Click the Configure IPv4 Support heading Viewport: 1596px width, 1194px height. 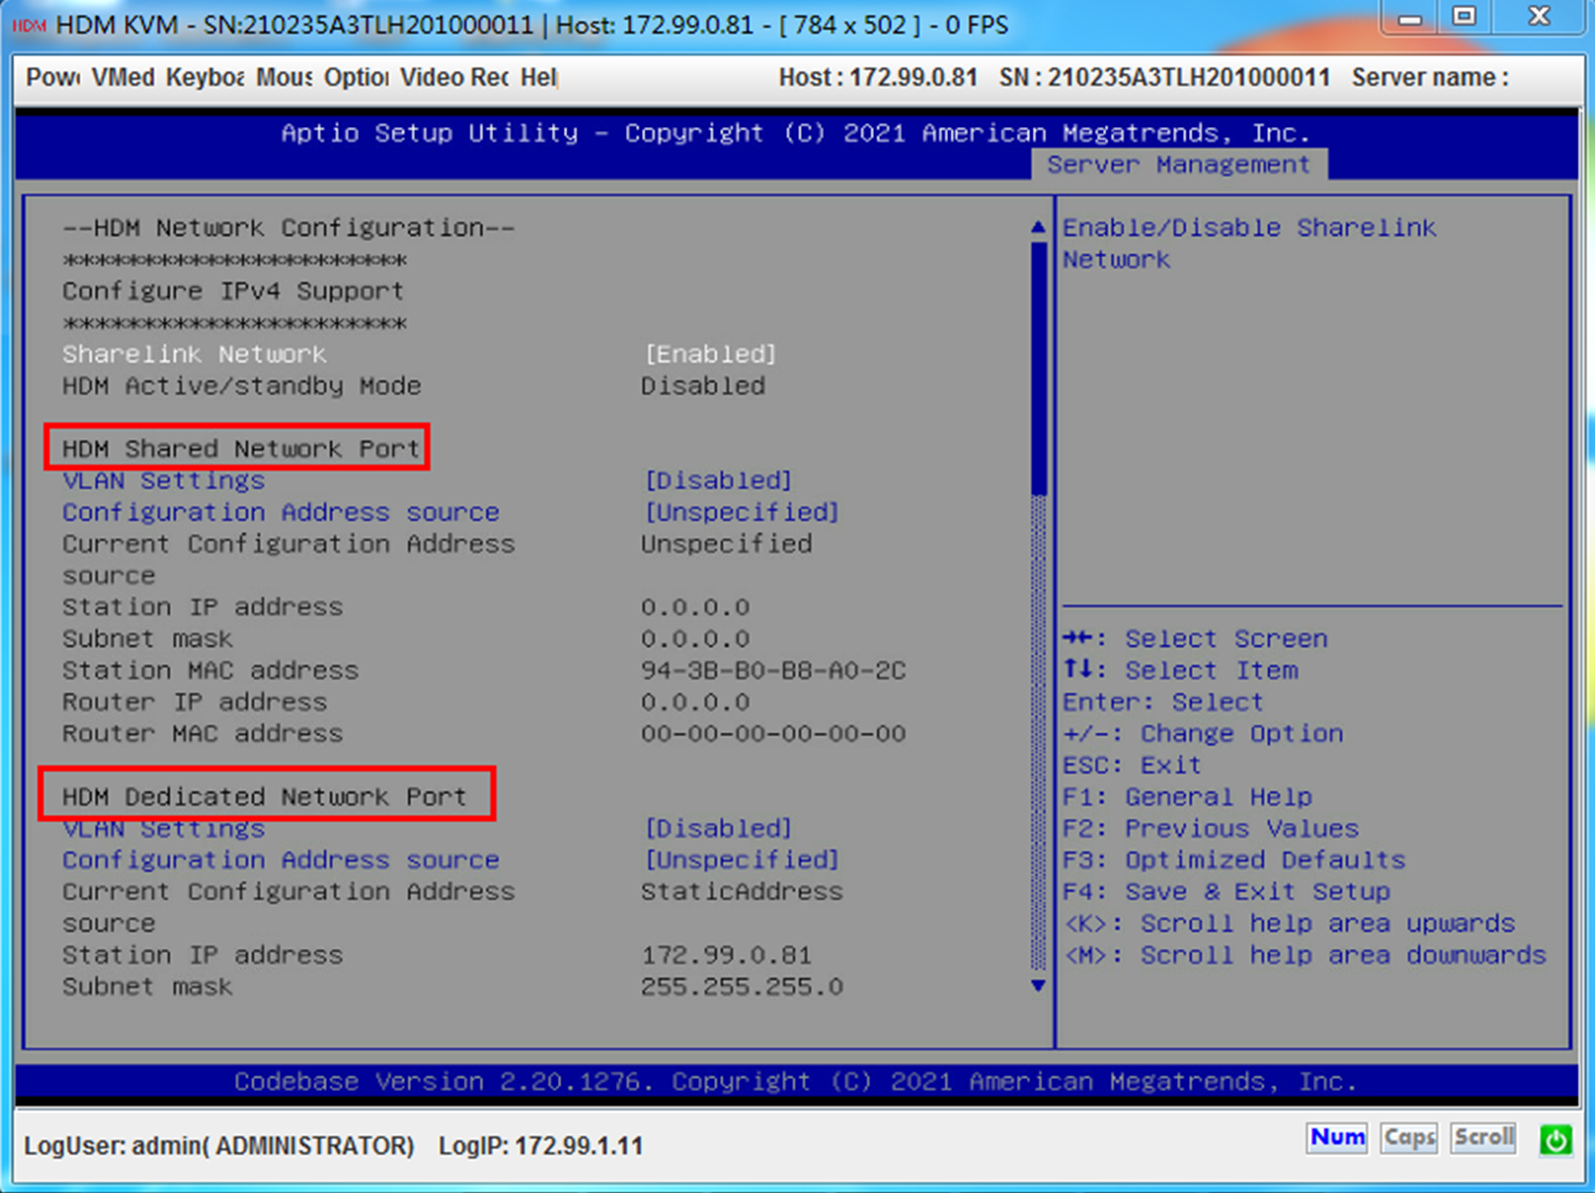coord(233,291)
